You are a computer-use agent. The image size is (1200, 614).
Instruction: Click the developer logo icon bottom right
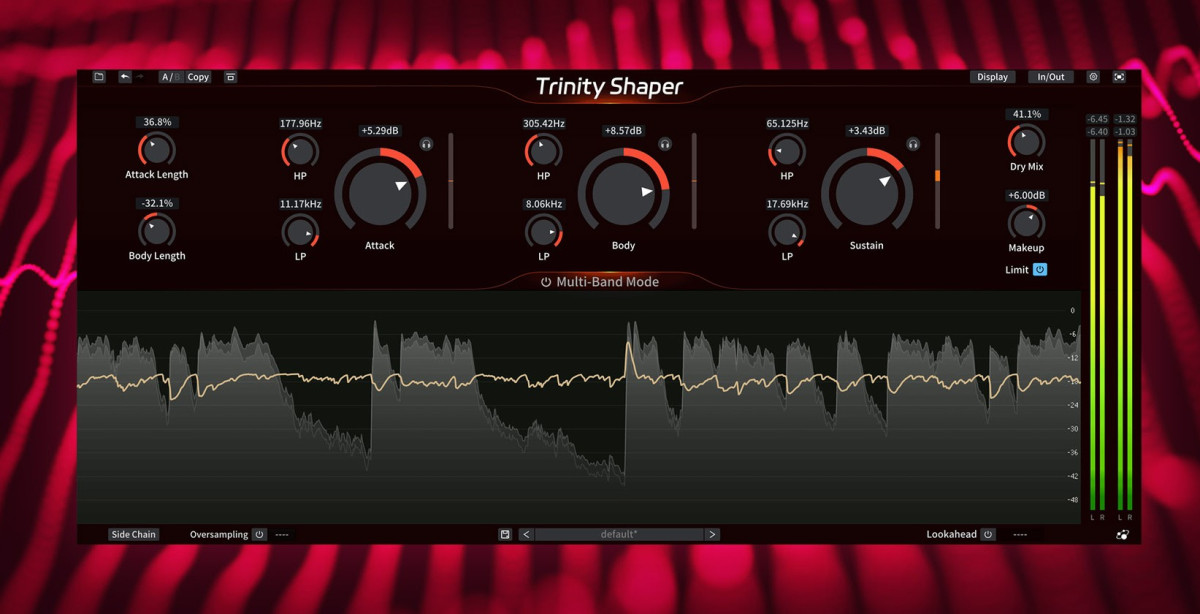coord(1122,535)
